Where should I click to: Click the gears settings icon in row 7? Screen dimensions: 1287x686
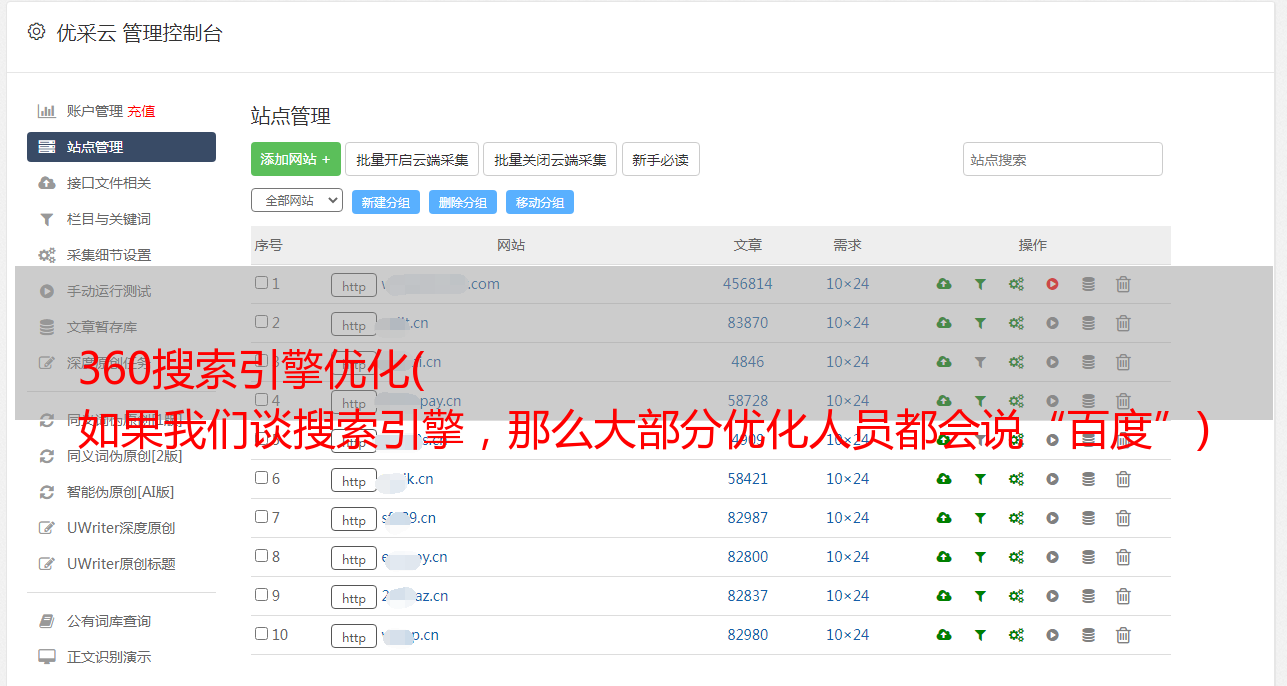(x=1016, y=518)
